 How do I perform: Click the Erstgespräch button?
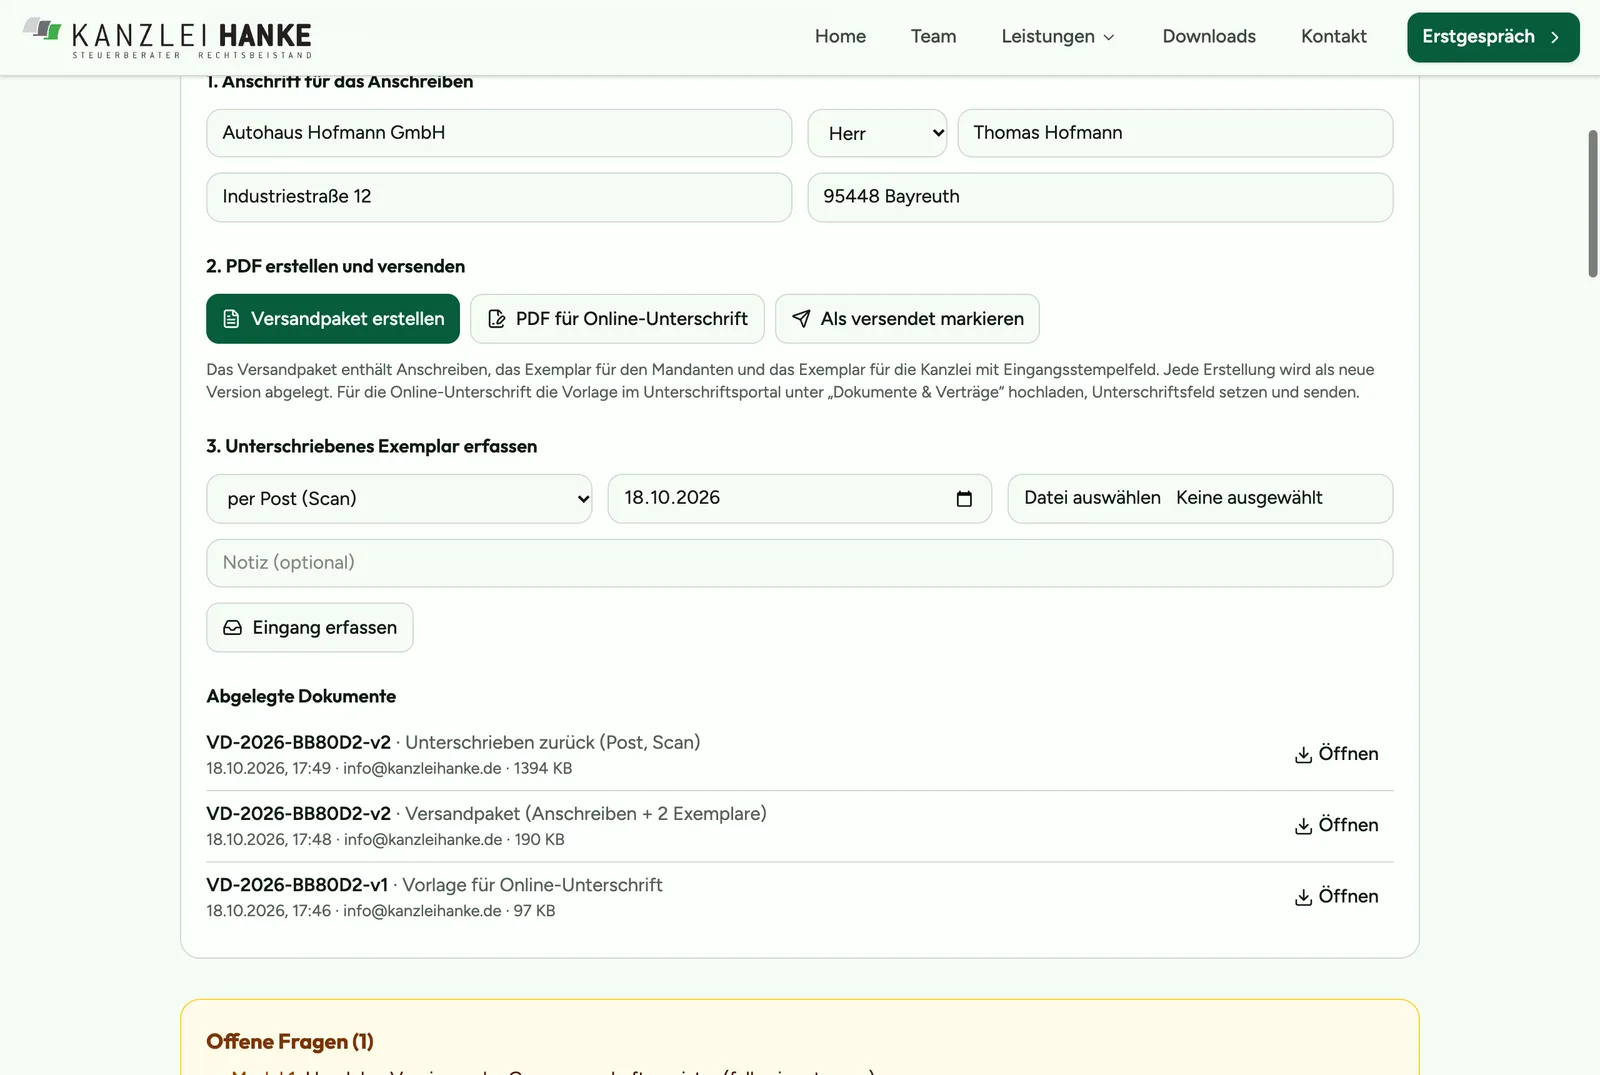[x=1493, y=37]
